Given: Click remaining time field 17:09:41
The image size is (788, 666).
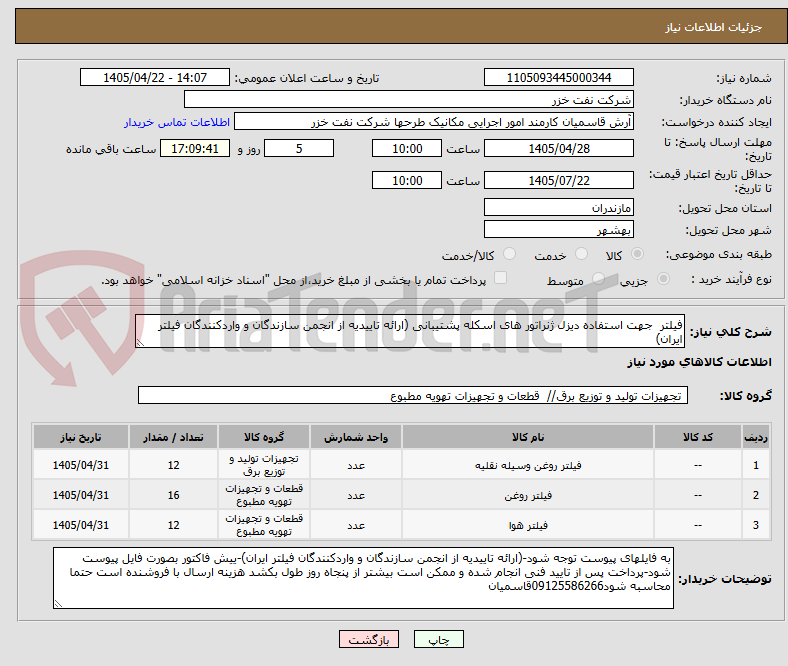Looking at the screenshot, I should (x=195, y=148).
